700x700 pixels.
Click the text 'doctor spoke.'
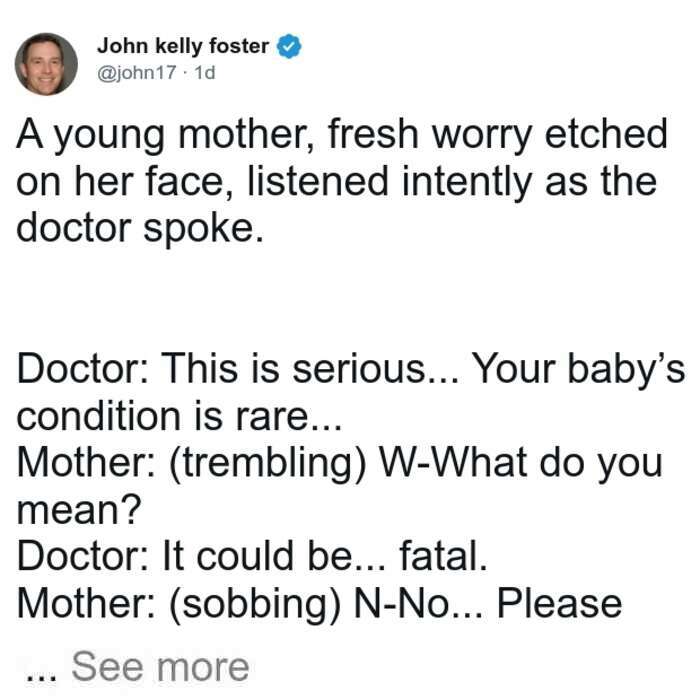point(140,229)
